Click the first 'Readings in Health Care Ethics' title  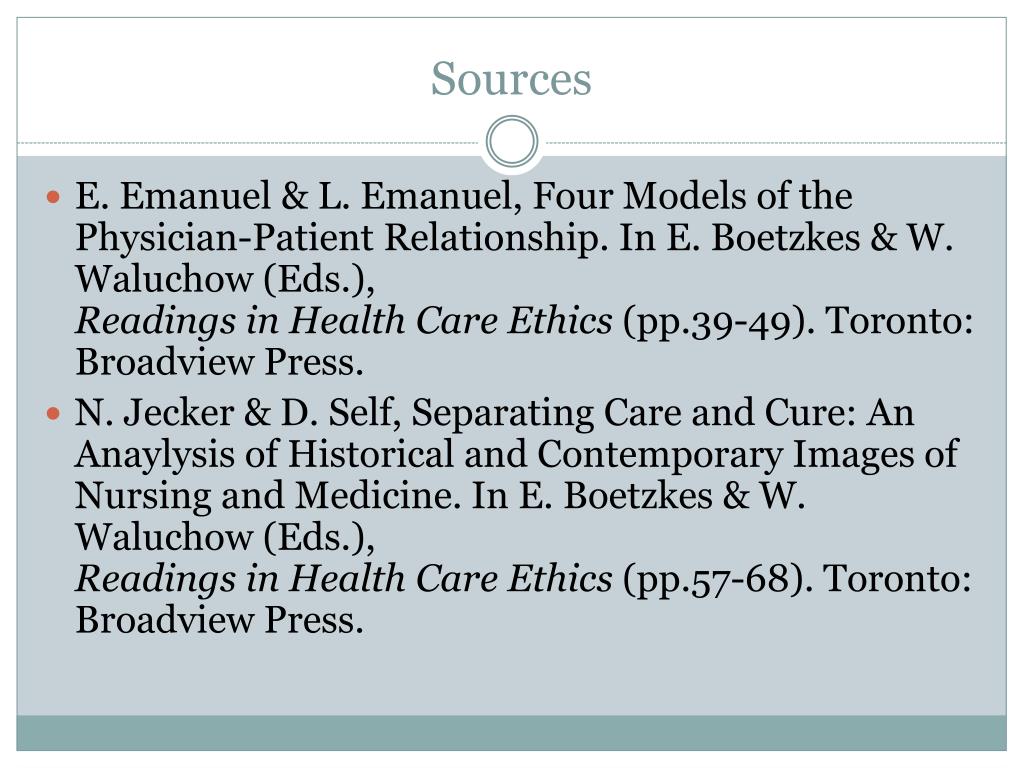(344, 321)
